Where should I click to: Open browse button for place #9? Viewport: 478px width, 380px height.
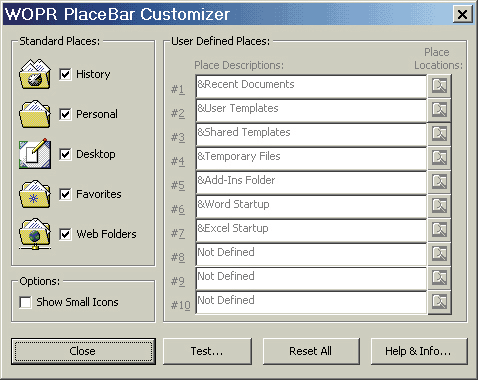point(439,278)
